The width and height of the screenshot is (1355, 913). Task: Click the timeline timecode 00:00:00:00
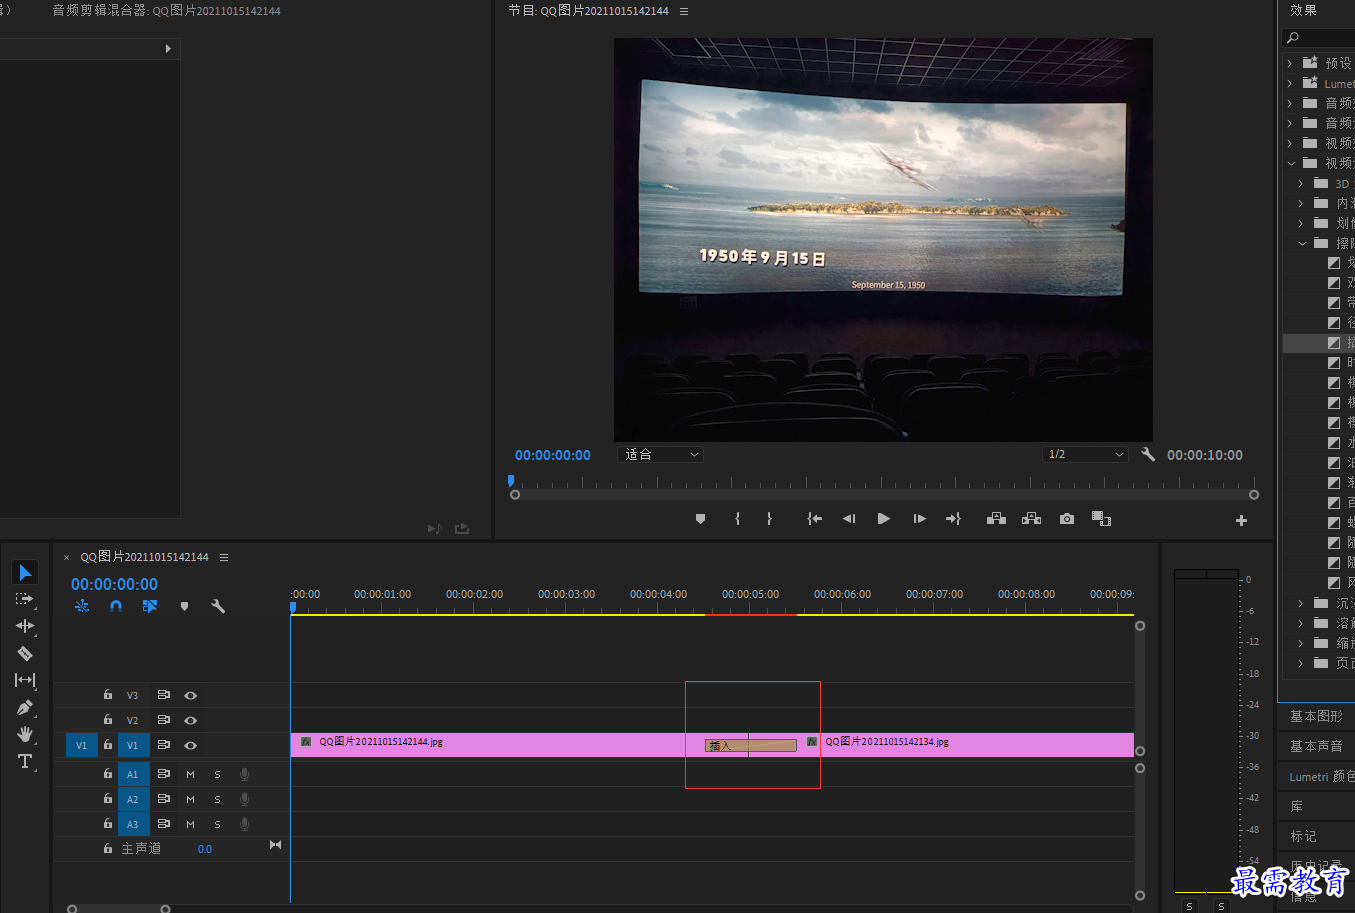click(x=114, y=584)
